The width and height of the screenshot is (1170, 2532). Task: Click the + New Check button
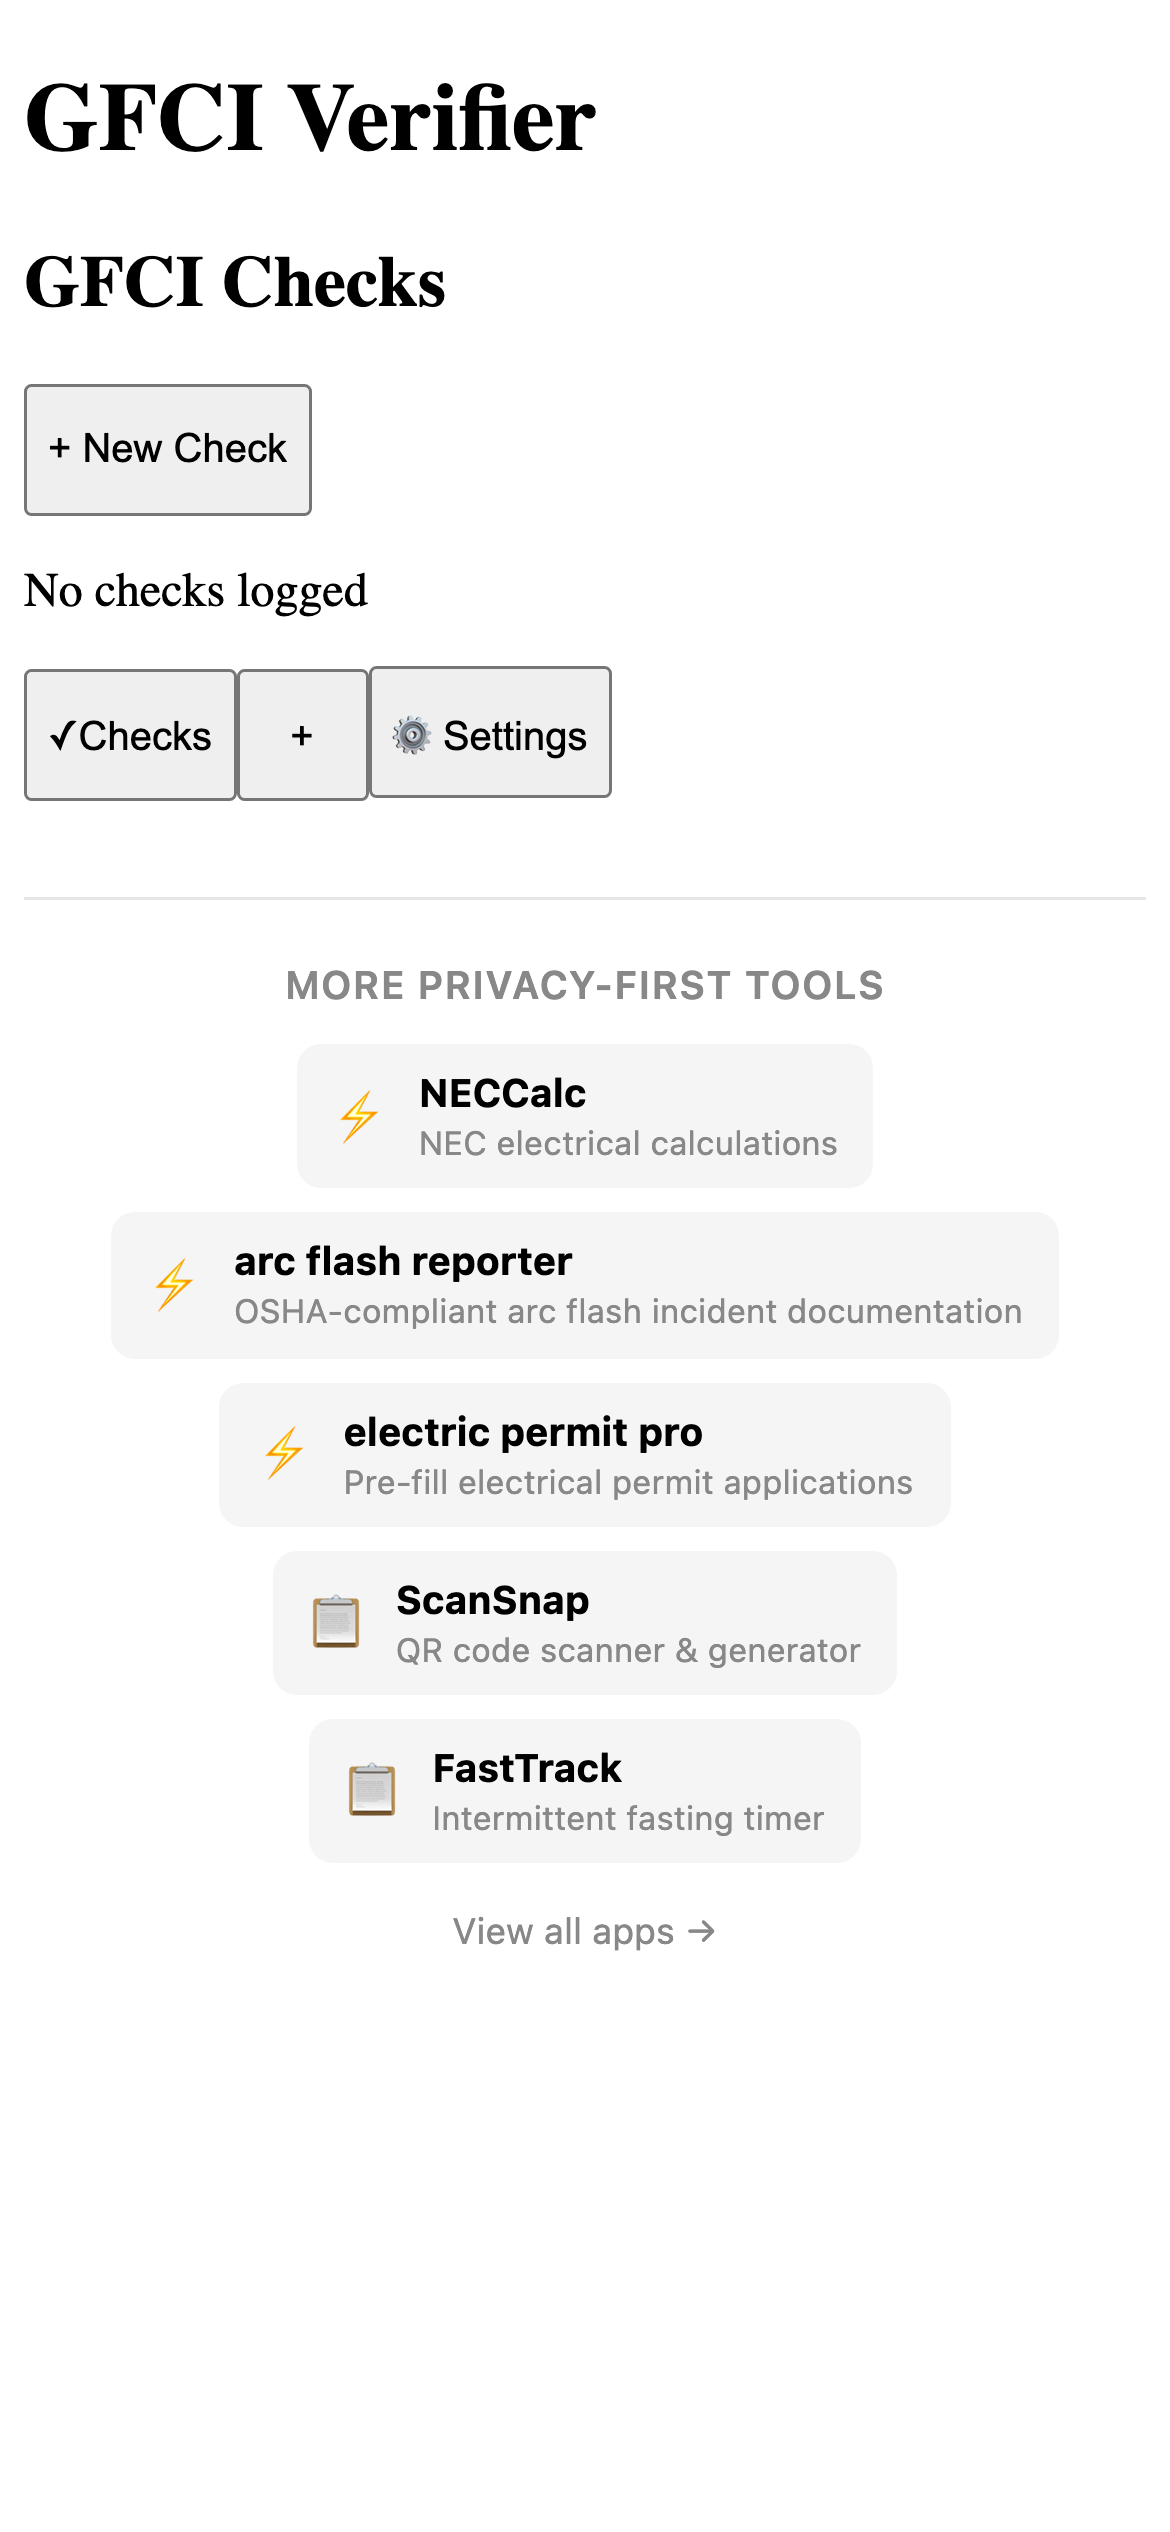point(167,449)
